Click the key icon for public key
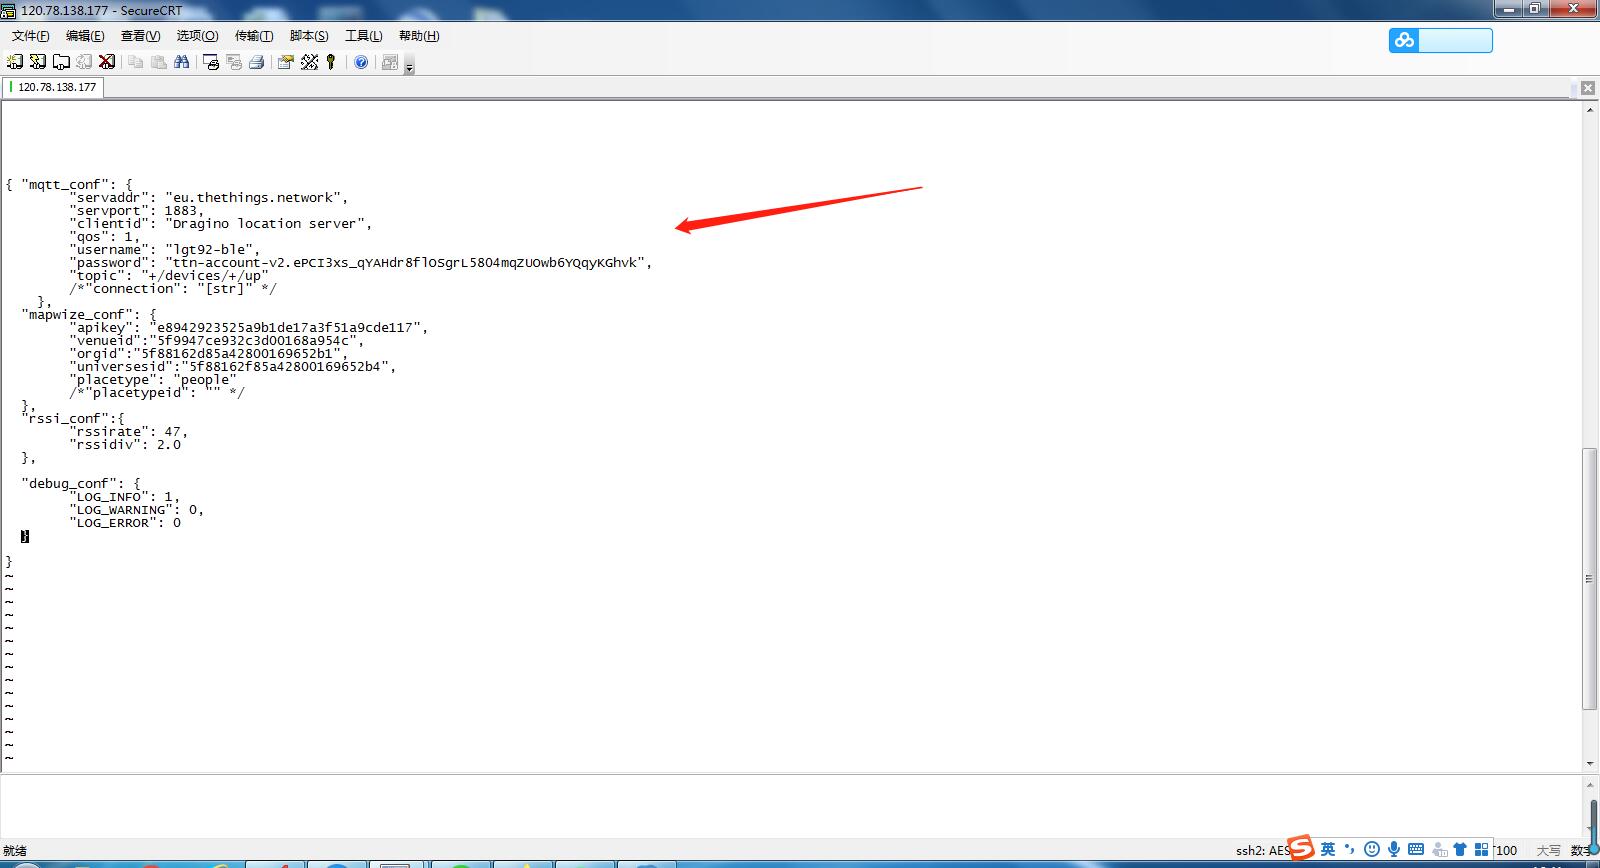 point(331,62)
